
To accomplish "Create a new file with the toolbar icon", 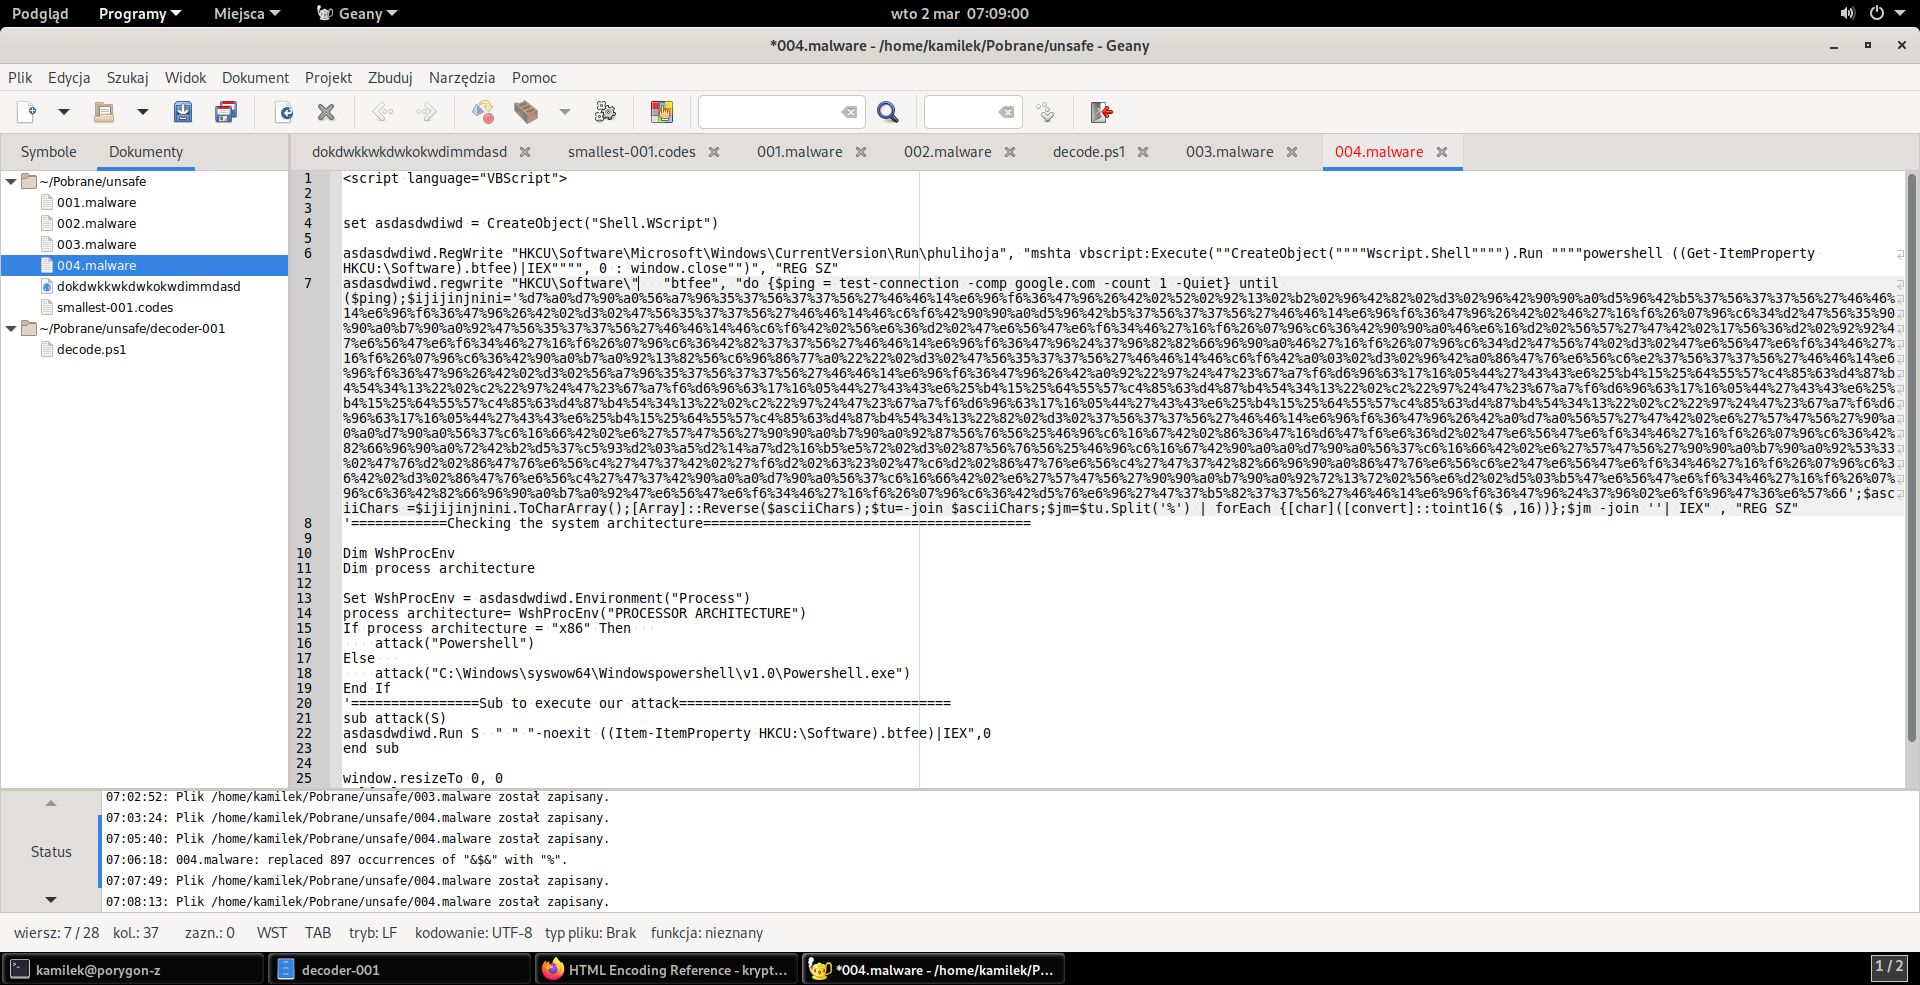I will pos(27,112).
